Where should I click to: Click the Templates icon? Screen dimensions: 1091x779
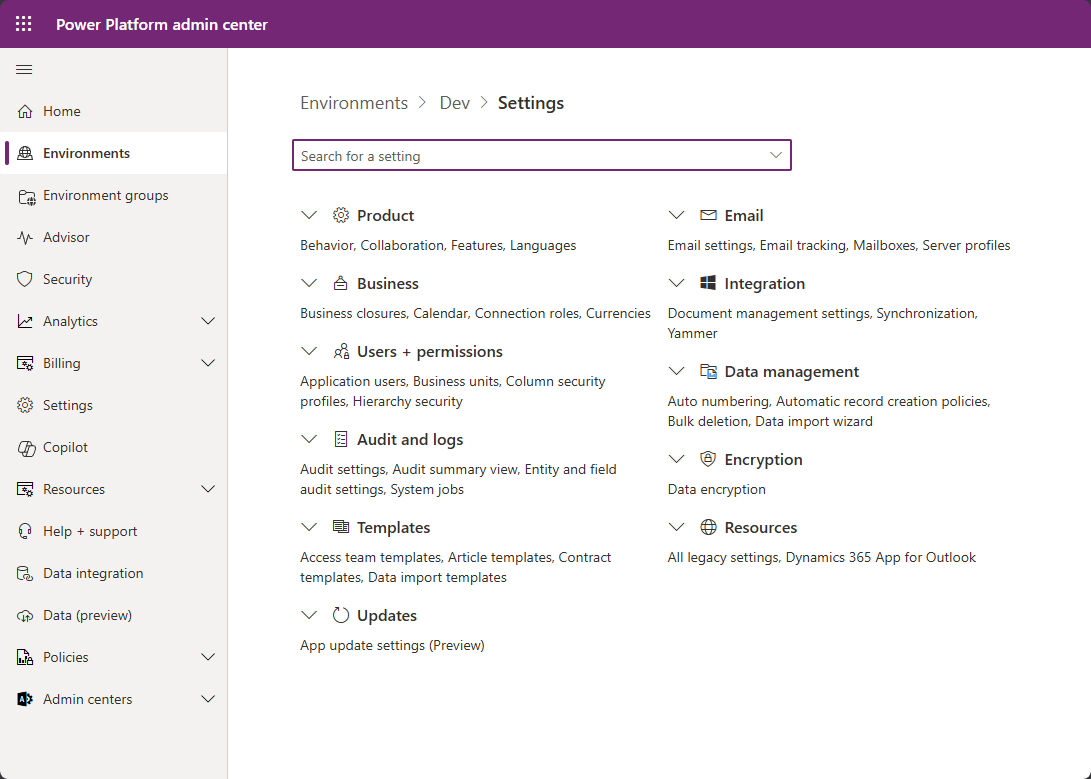click(x=340, y=527)
